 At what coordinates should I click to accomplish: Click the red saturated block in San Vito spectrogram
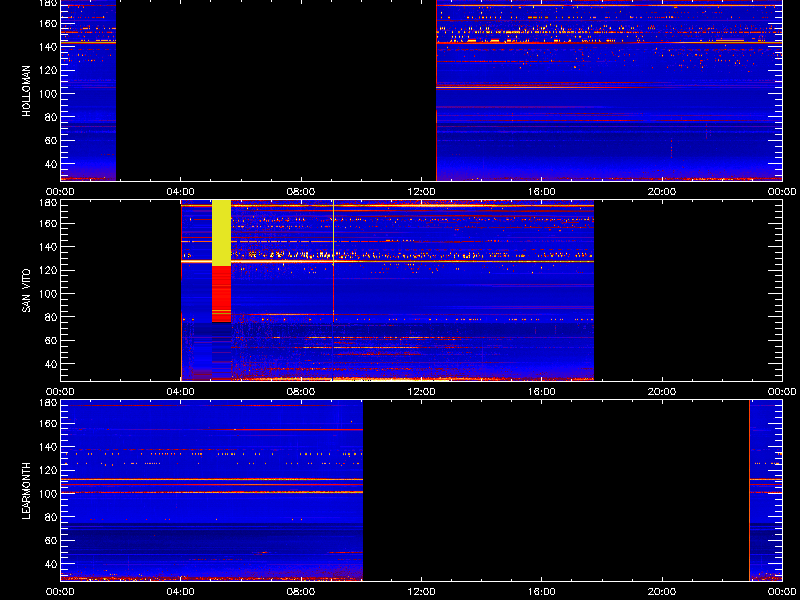(x=221, y=294)
